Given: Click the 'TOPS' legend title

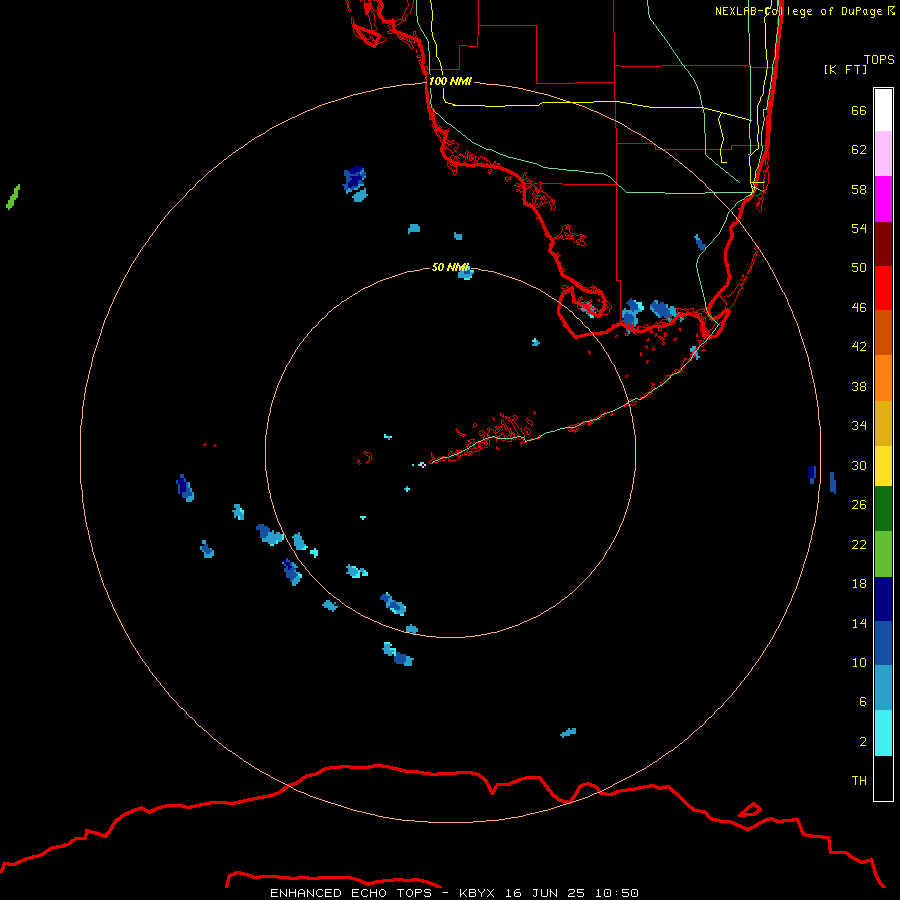Looking at the screenshot, I should tap(879, 59).
